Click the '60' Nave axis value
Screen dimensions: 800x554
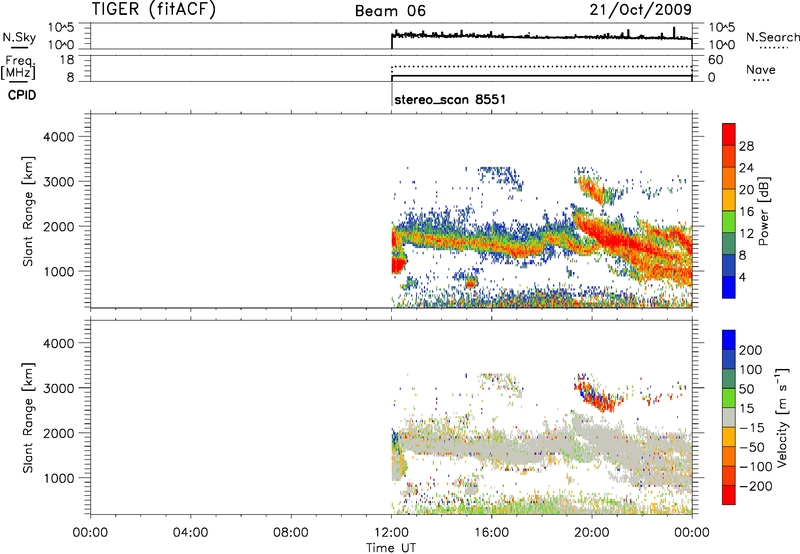715,60
